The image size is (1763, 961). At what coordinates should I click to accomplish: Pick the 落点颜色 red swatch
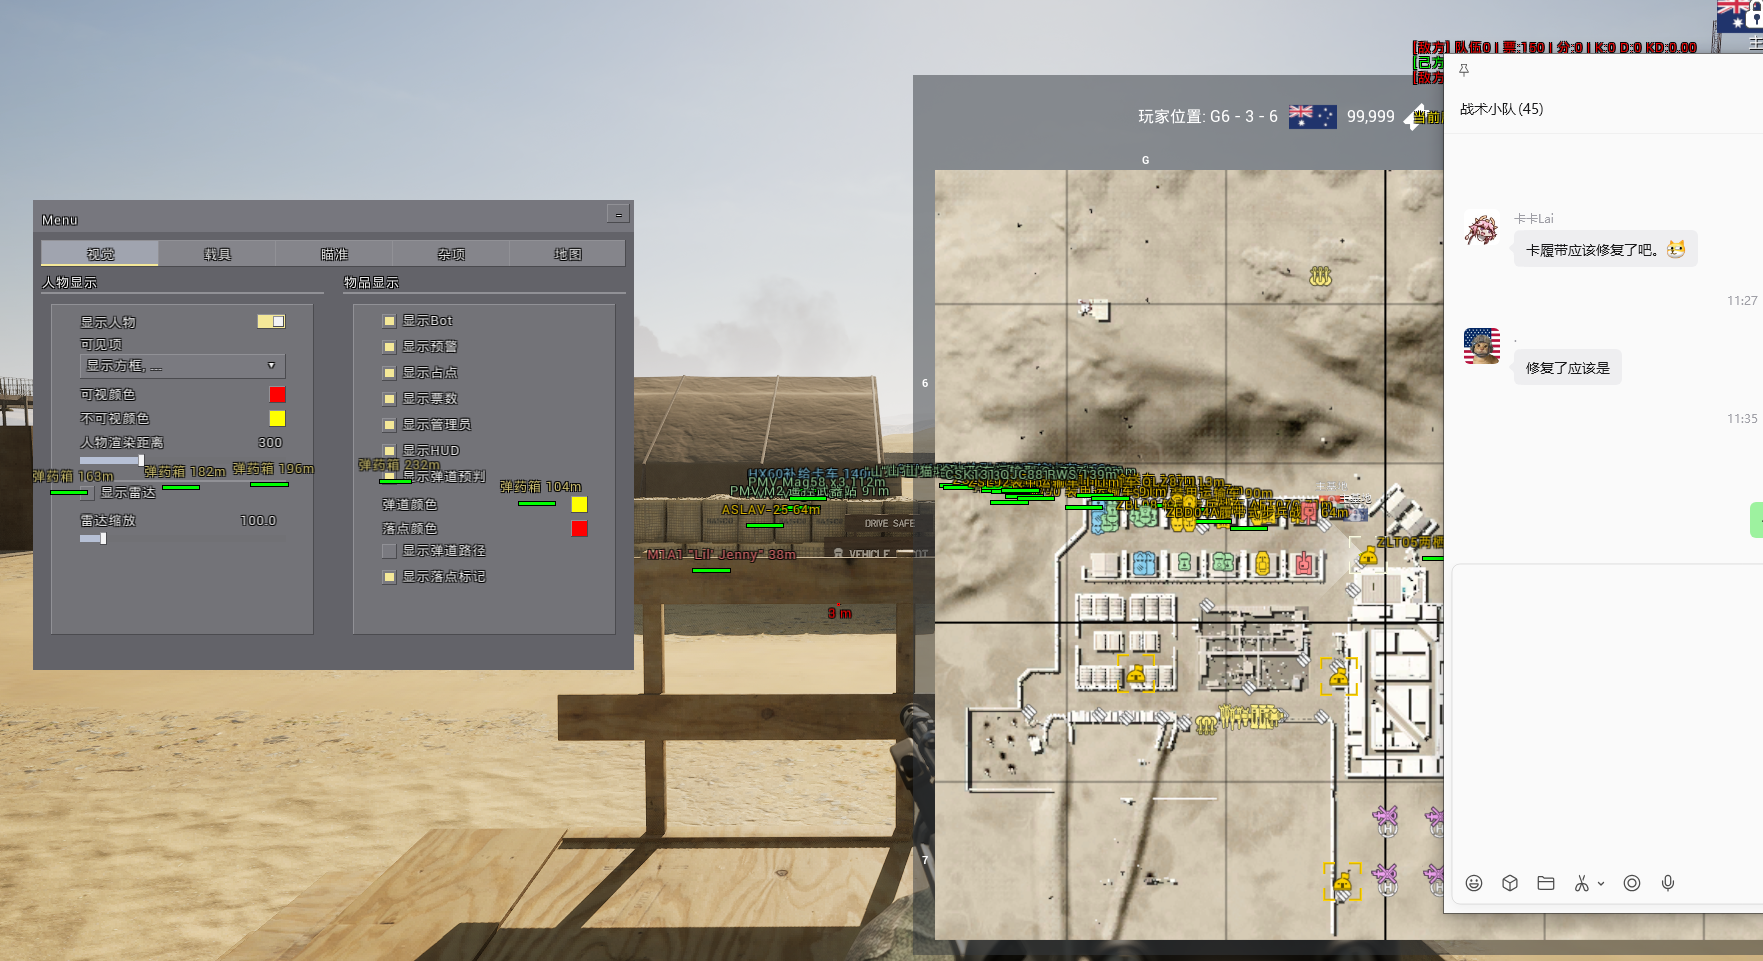point(579,529)
